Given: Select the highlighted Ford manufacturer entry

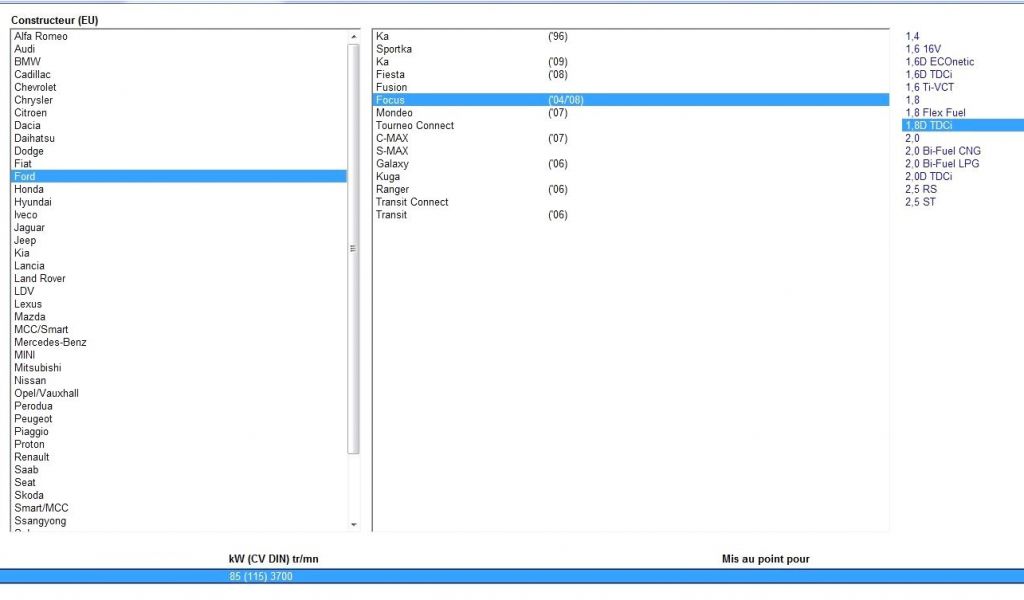Looking at the screenshot, I should click(x=179, y=176).
